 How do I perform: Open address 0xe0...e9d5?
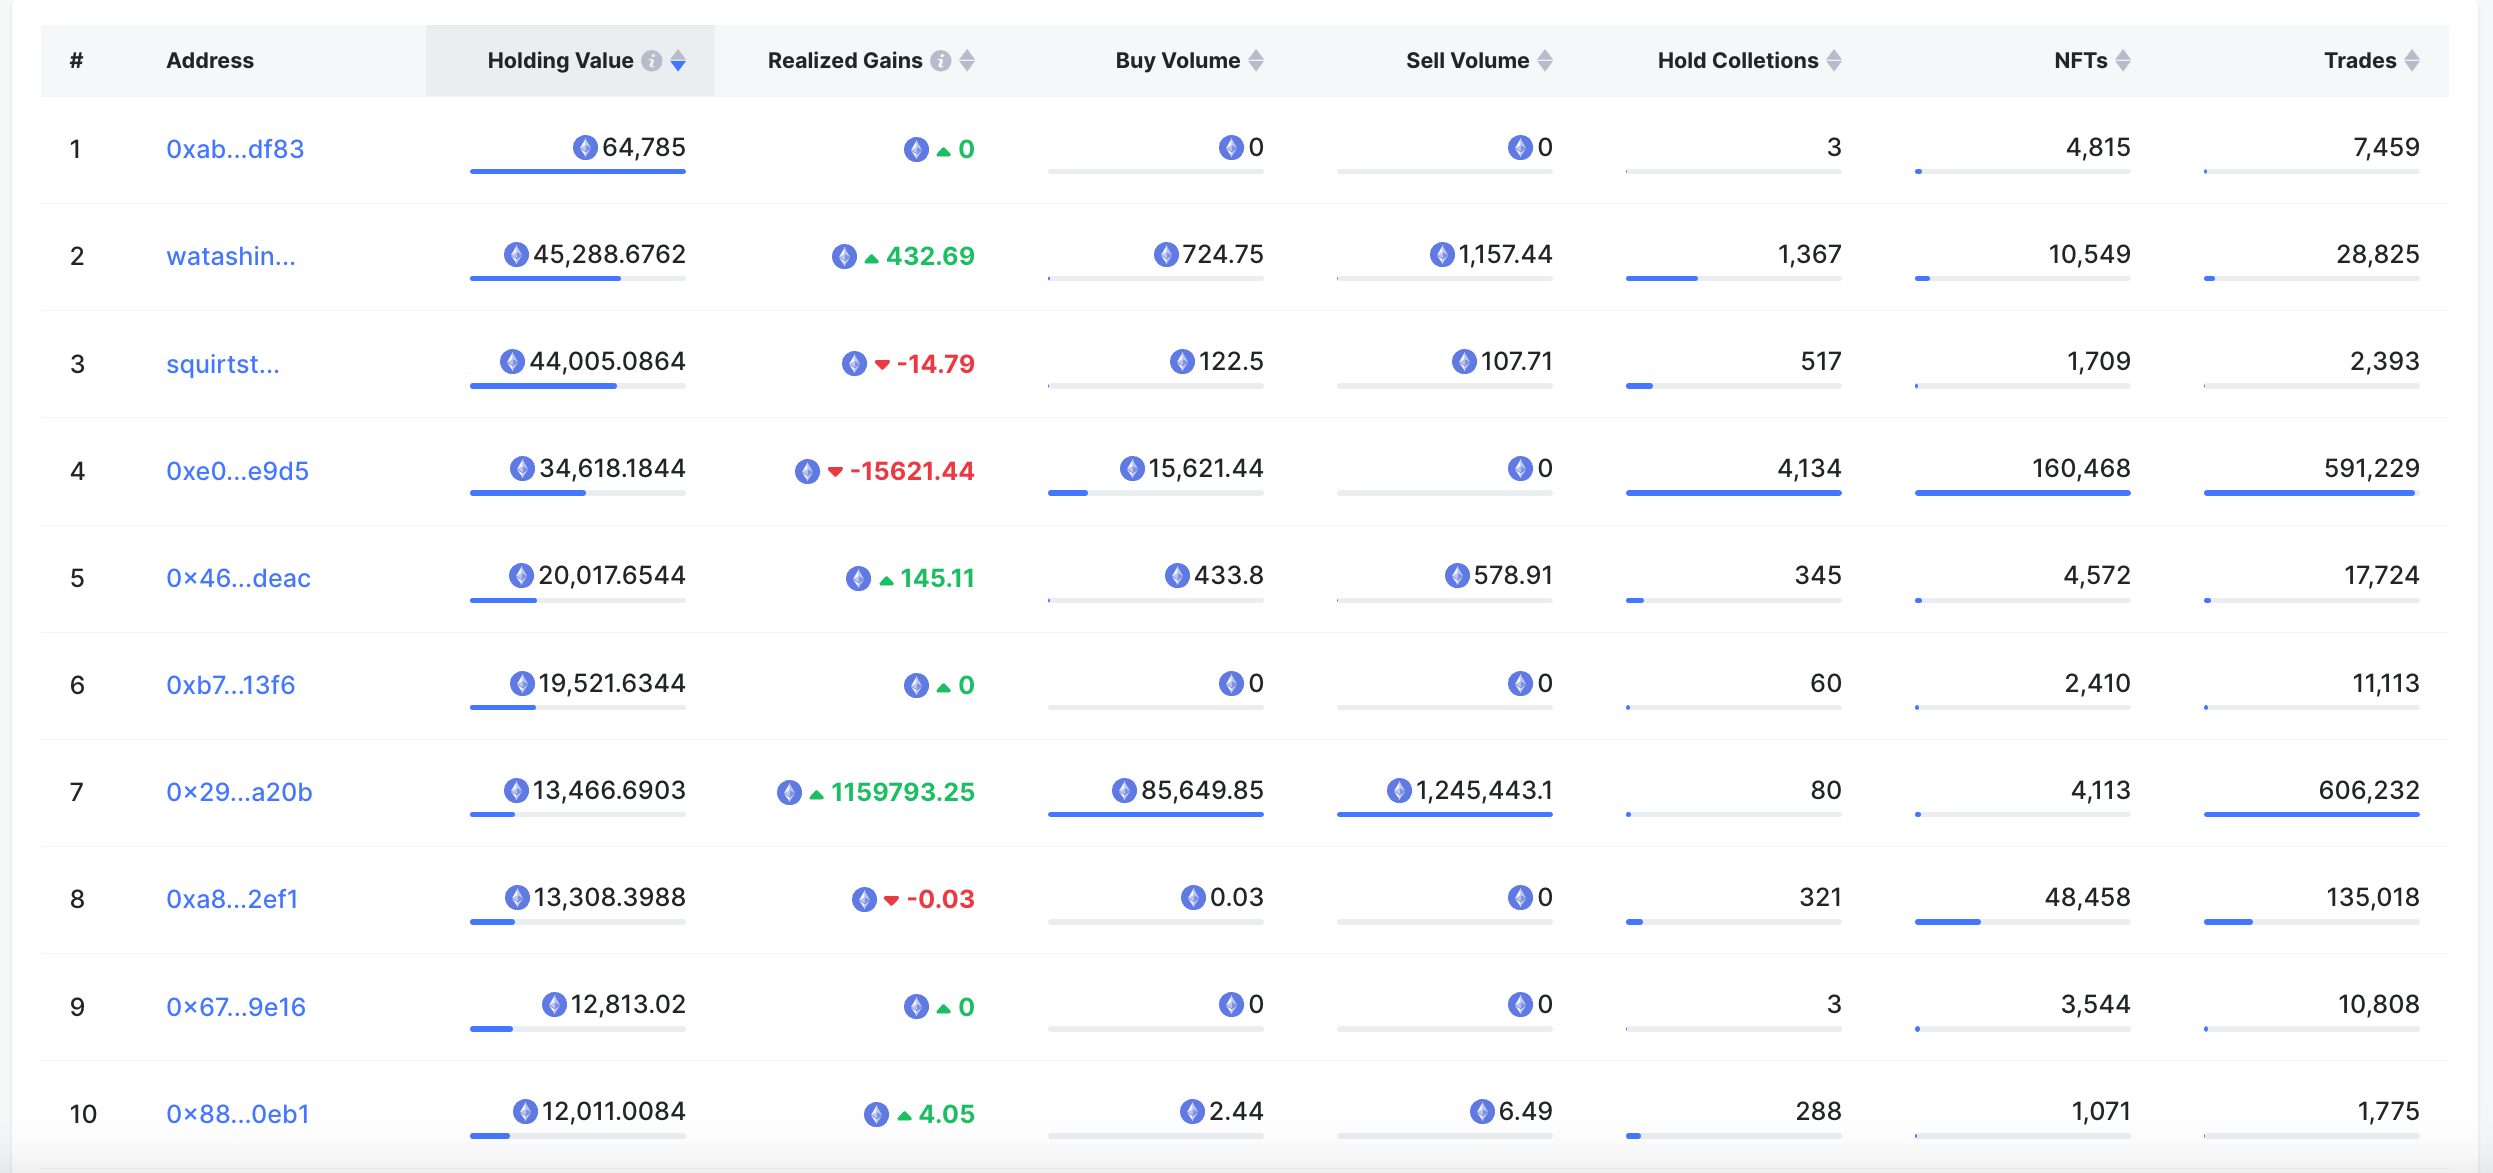click(x=237, y=471)
